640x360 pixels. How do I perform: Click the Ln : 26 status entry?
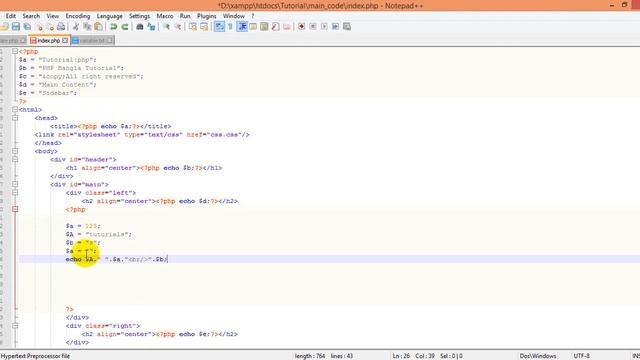[401, 356]
